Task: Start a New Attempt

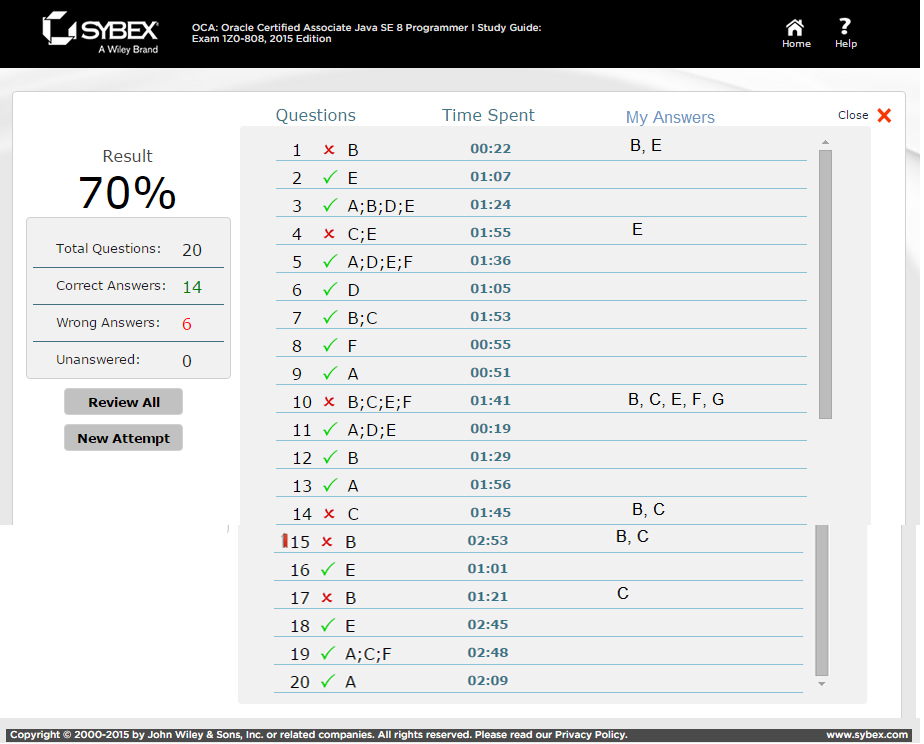Action: point(123,438)
